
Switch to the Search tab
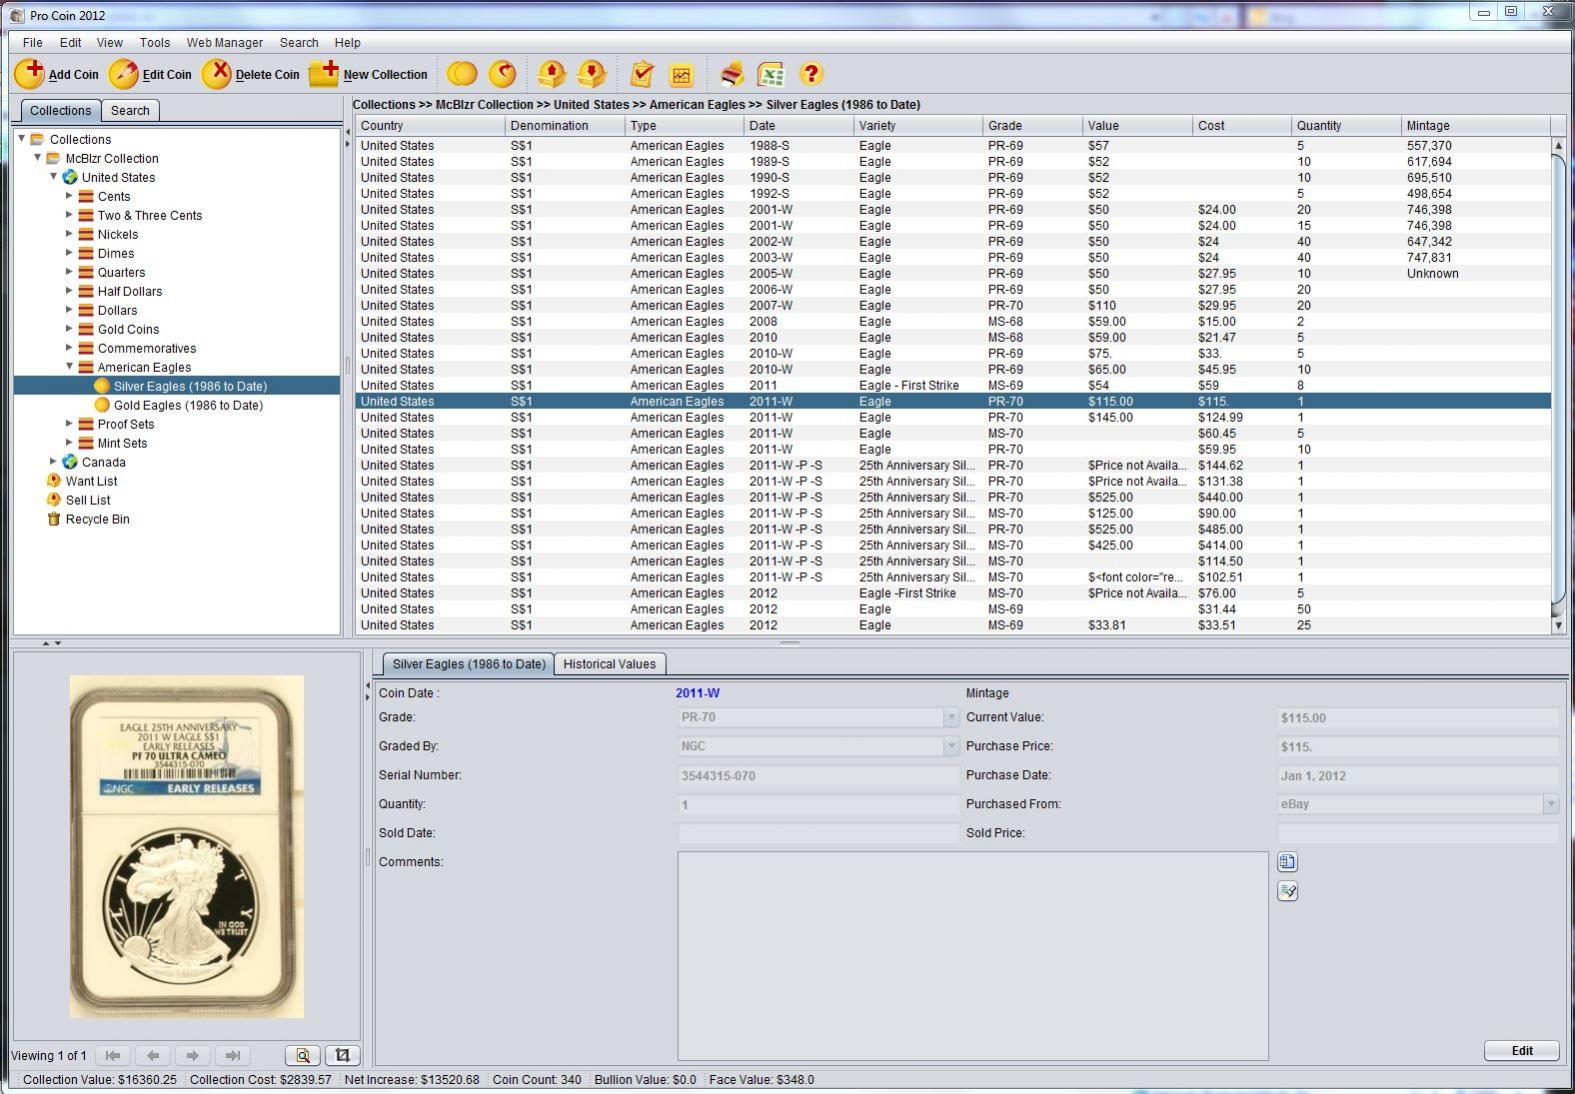(x=130, y=111)
